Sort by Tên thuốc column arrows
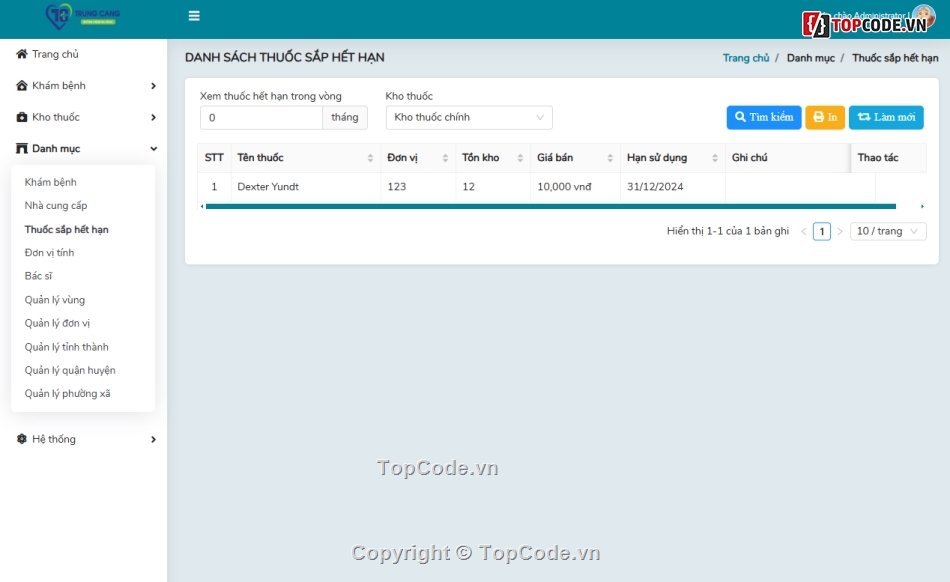The width and height of the screenshot is (950, 582). tap(370, 157)
